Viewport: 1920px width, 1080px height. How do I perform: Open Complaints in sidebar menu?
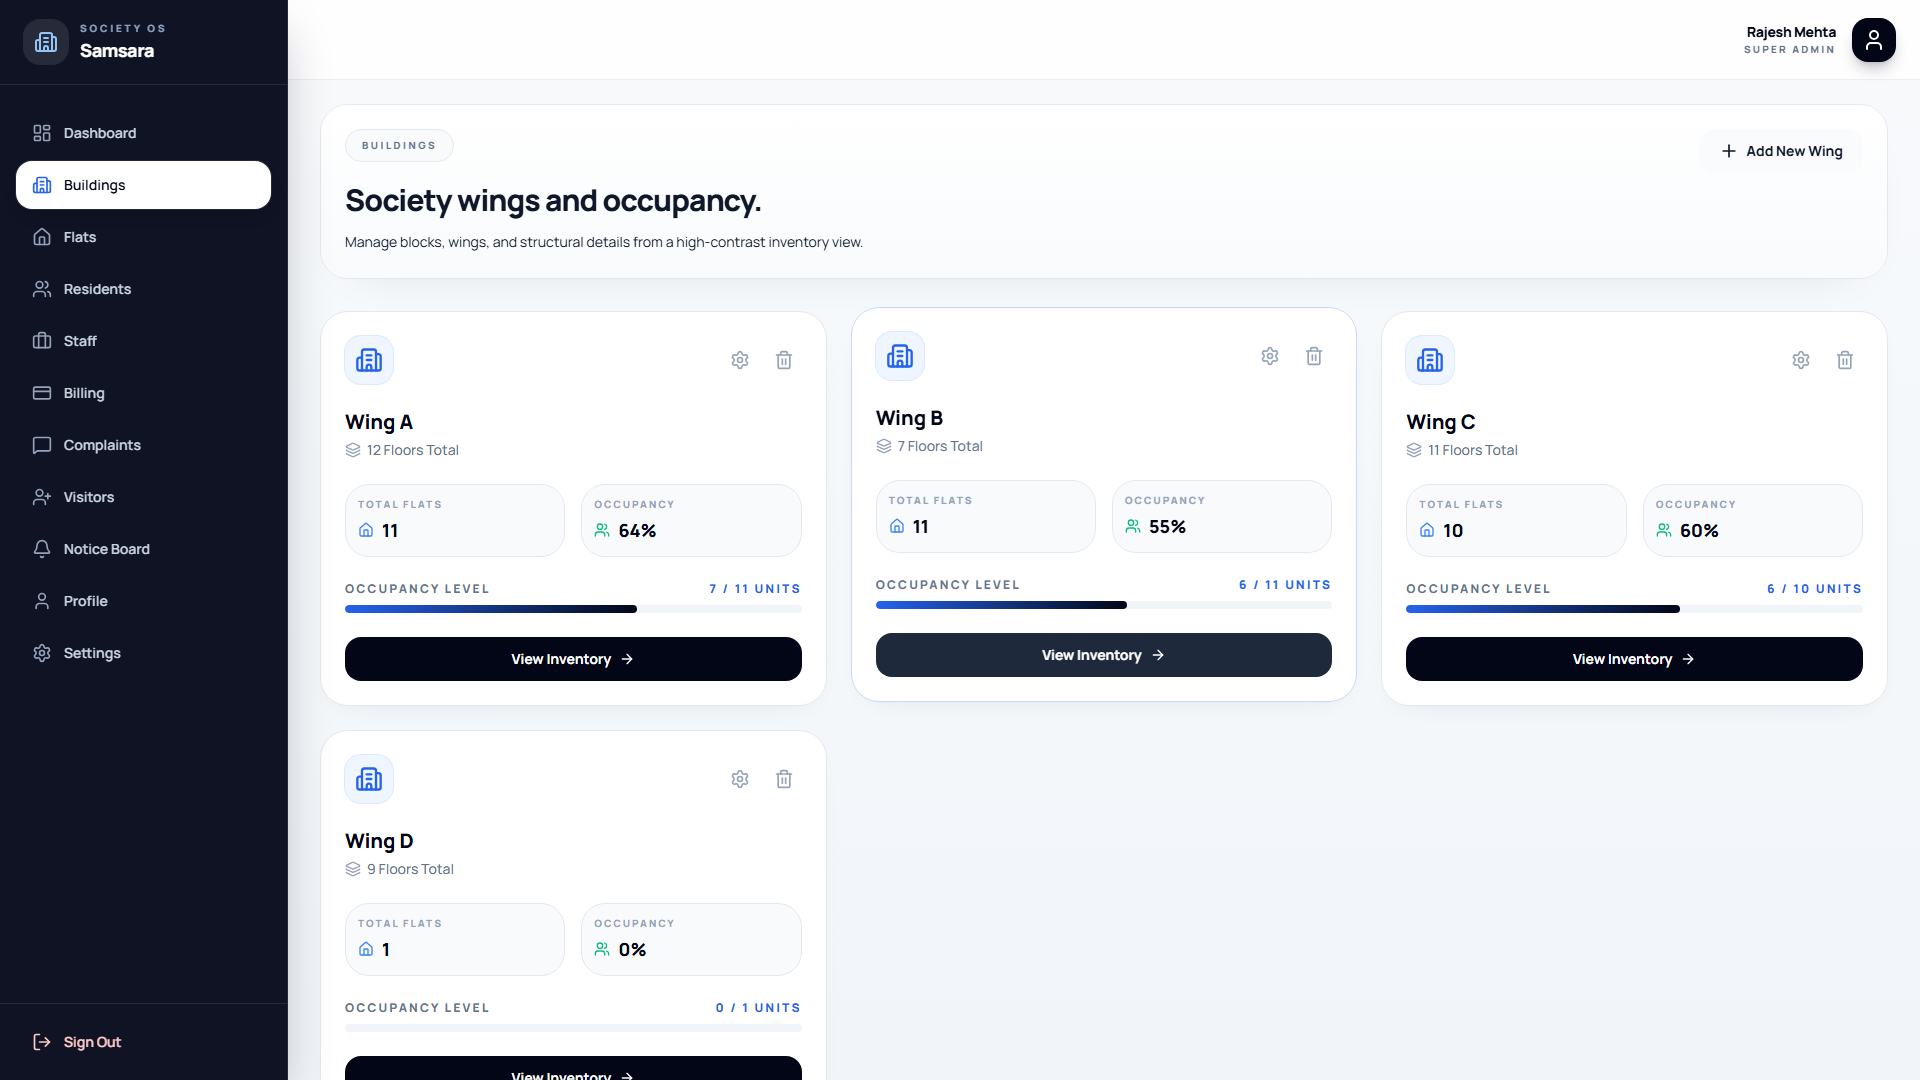[102, 445]
